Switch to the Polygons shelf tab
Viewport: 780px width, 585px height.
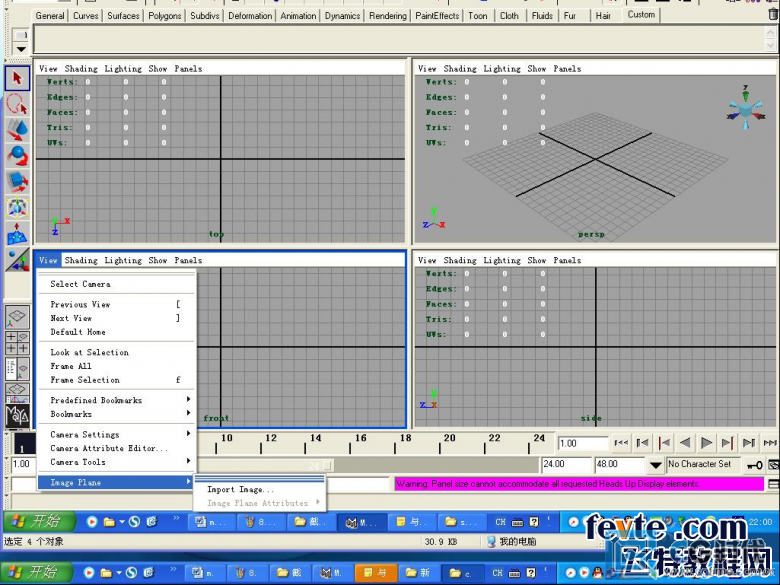click(x=165, y=16)
